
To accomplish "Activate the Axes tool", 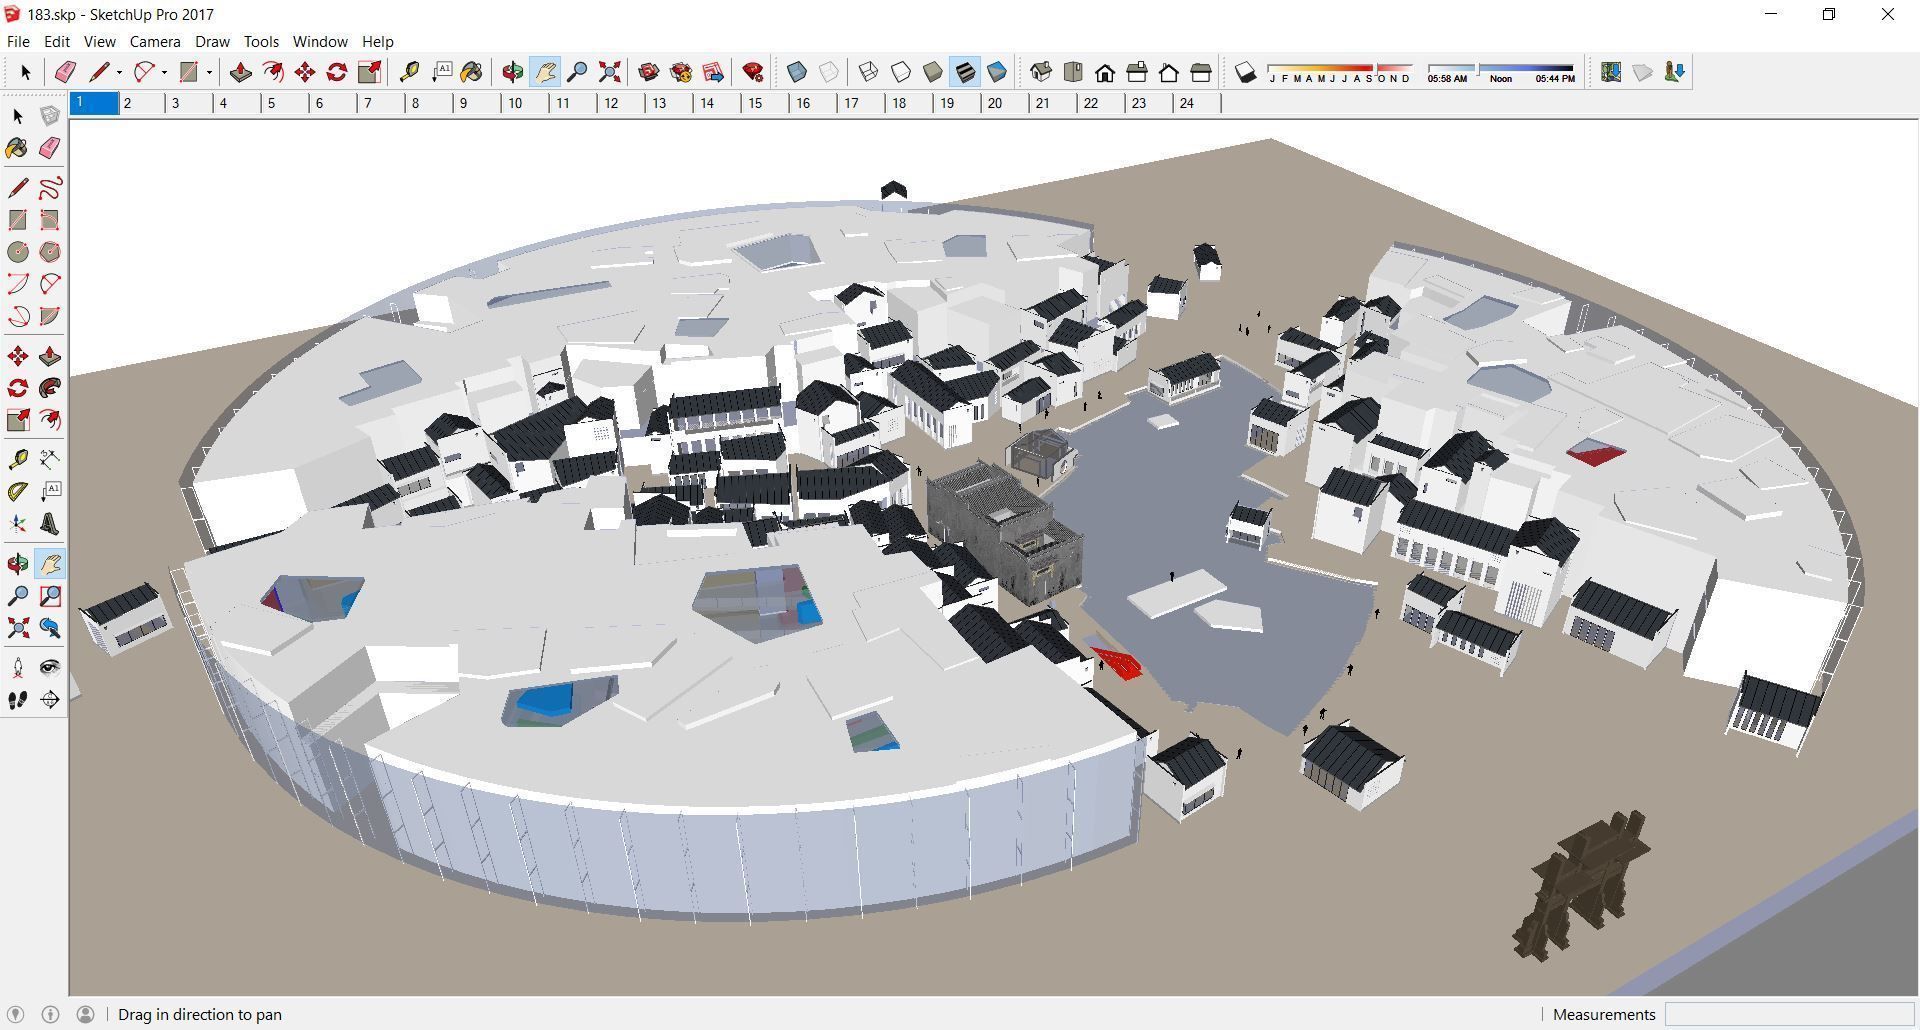I will point(18,524).
